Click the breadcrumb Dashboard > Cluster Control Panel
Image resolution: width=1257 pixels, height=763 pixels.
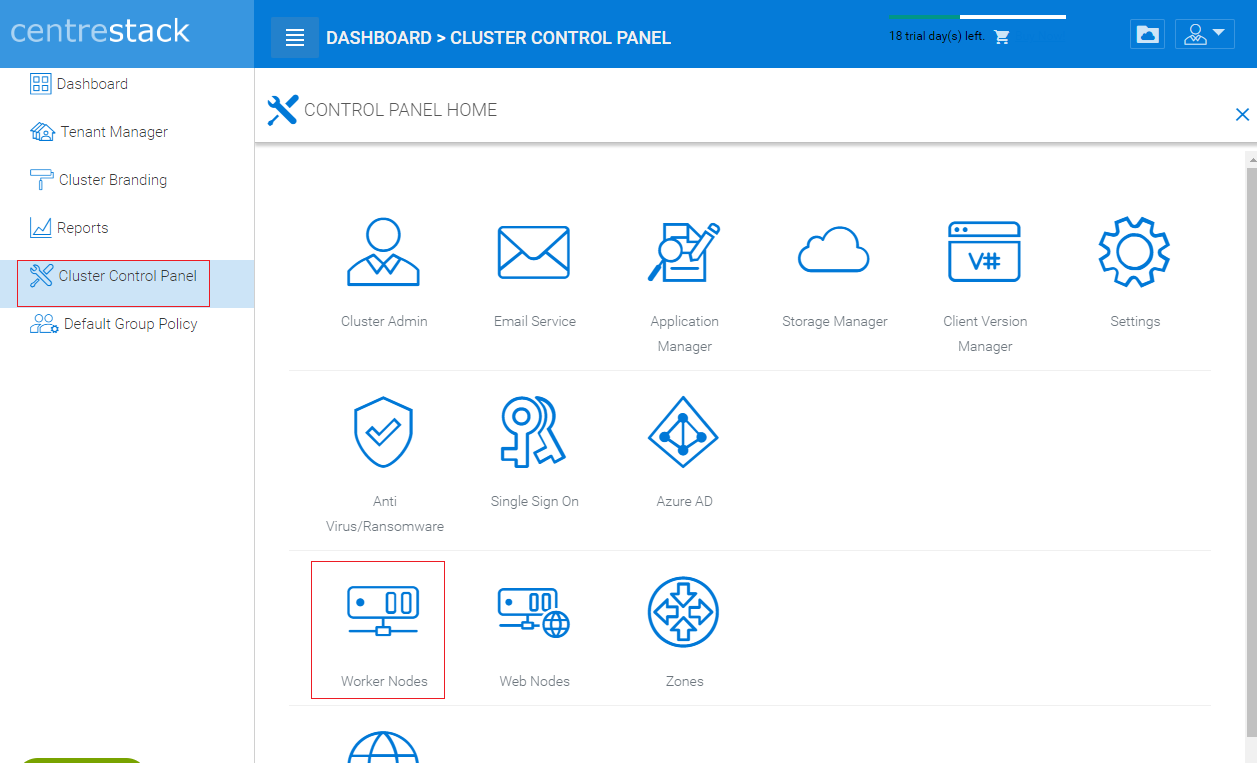[499, 38]
